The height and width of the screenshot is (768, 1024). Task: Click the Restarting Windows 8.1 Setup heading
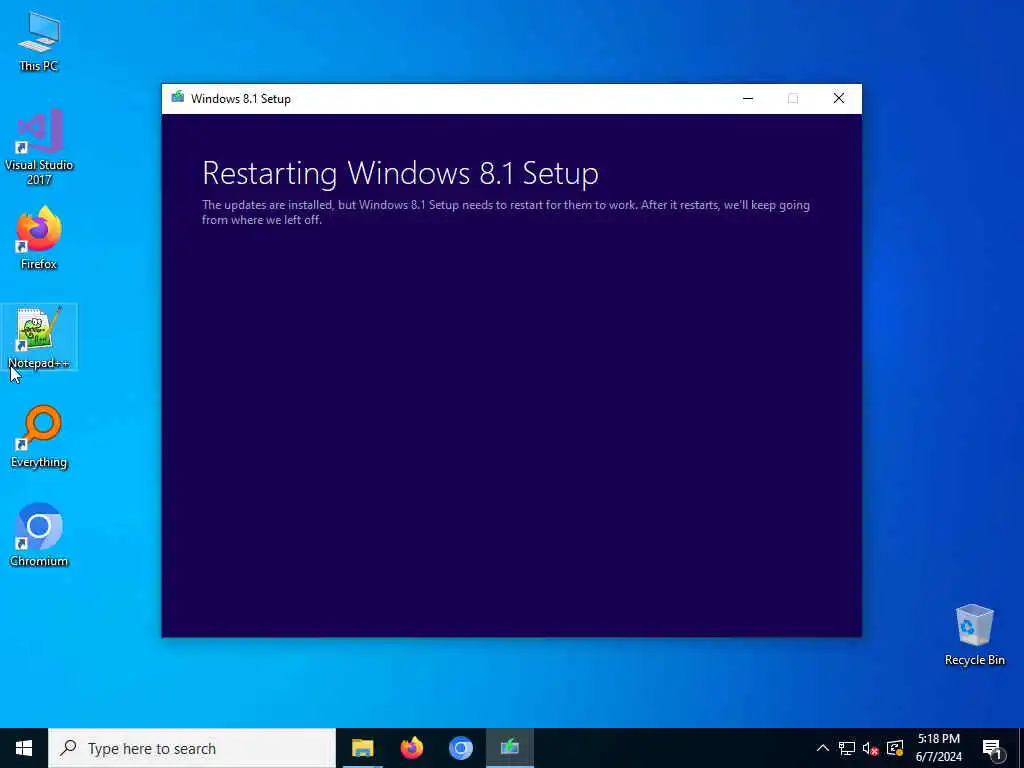[x=400, y=173]
